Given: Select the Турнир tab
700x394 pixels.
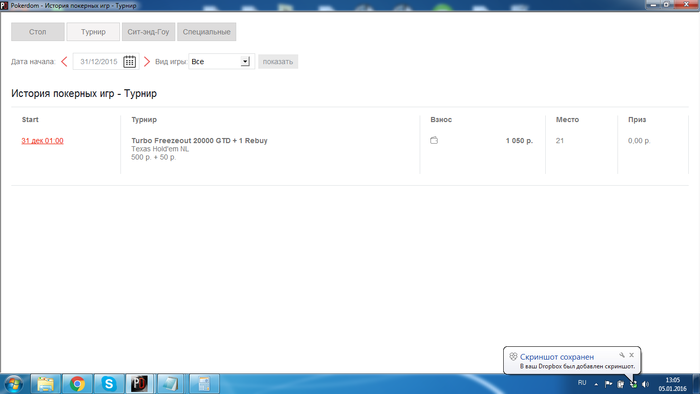Looking at the screenshot, I should [x=93, y=32].
